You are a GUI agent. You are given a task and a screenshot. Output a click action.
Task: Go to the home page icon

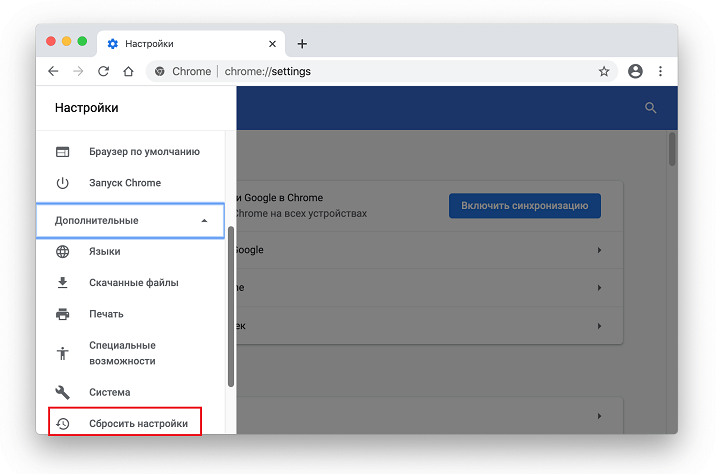coord(128,71)
